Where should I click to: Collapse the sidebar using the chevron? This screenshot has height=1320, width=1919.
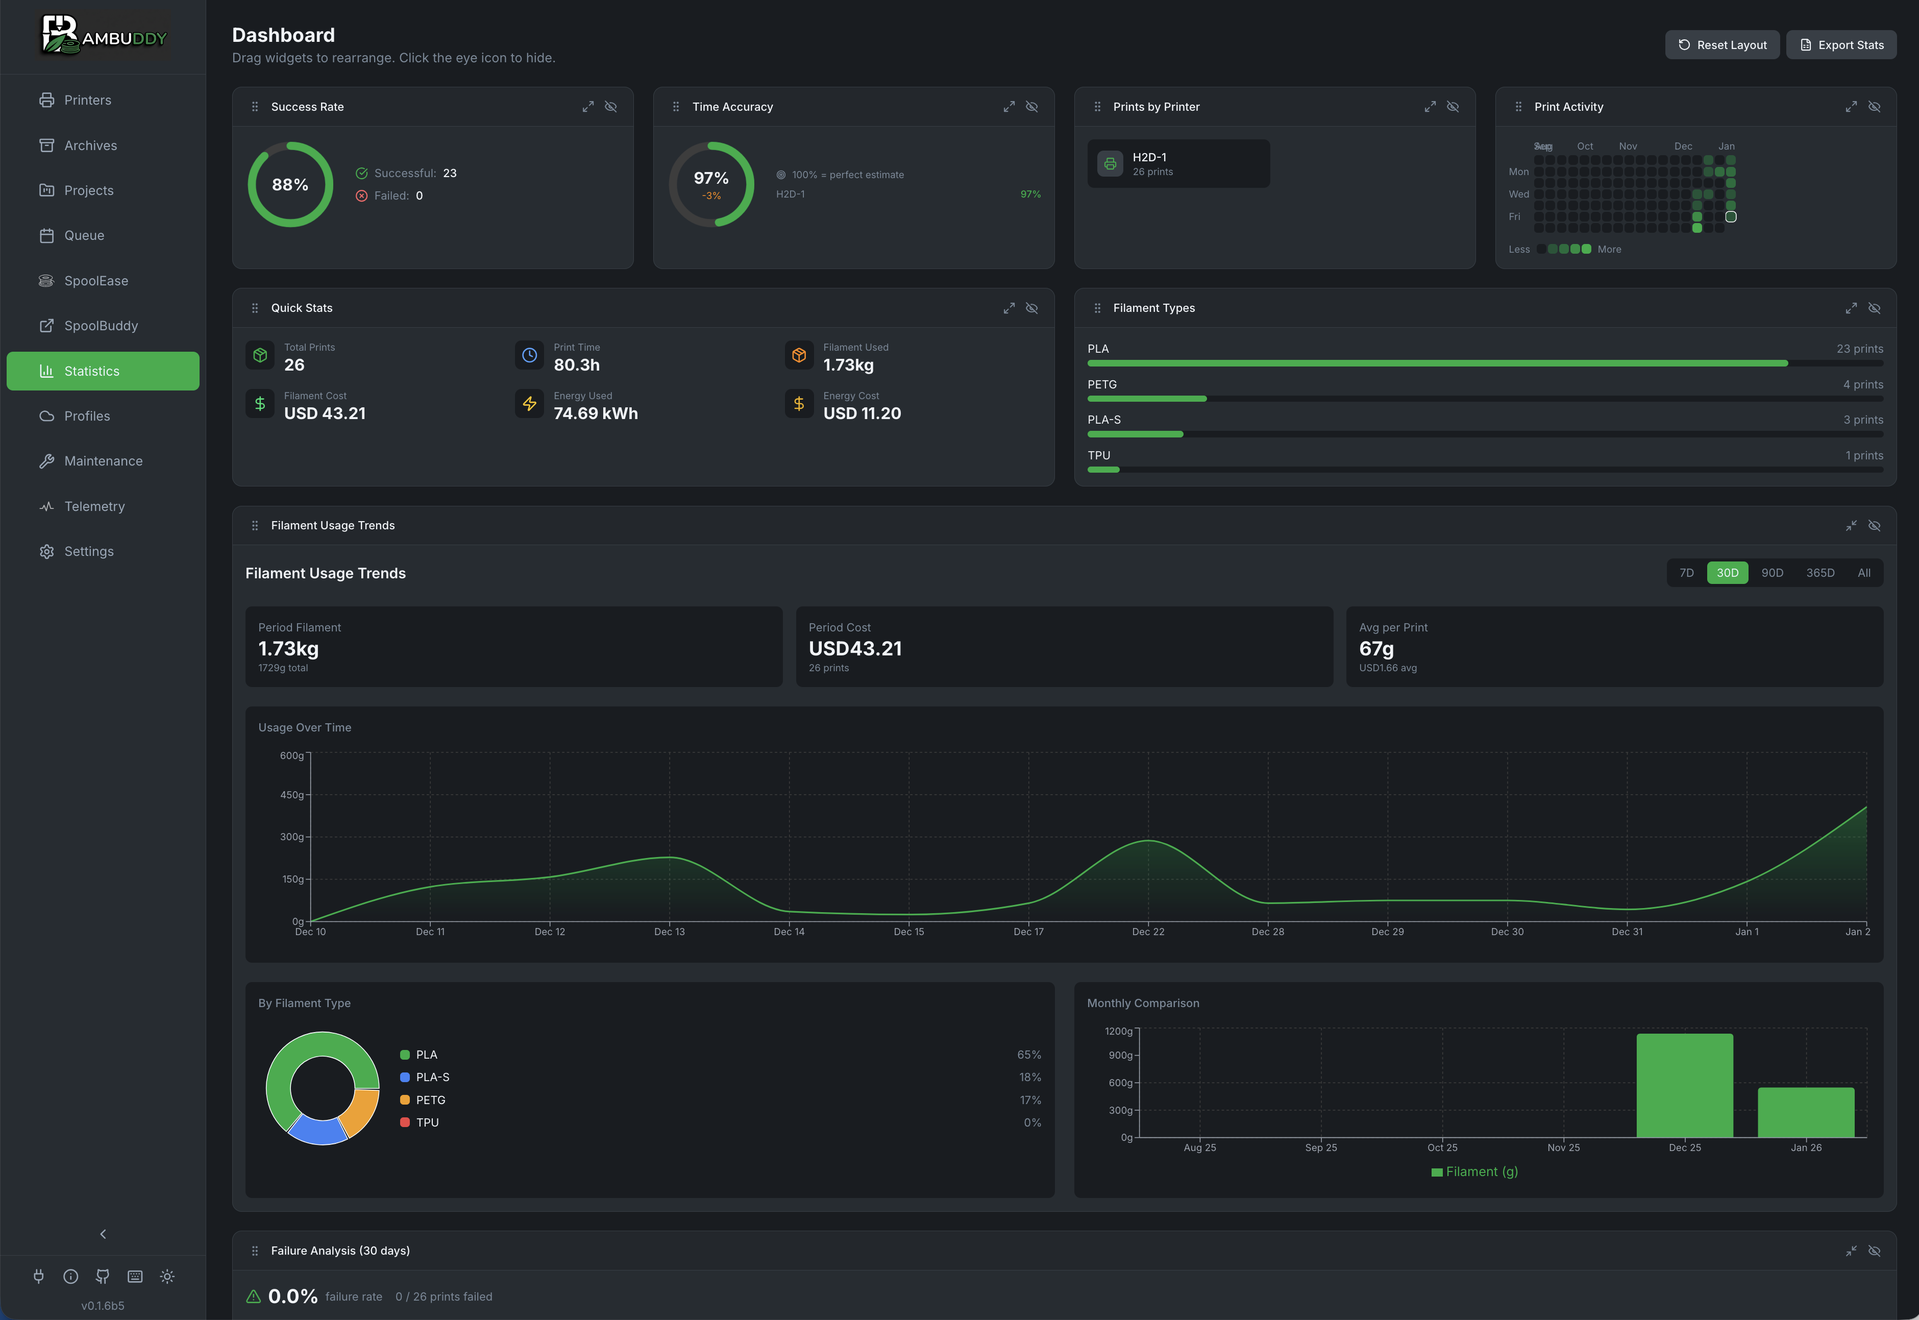coord(102,1233)
